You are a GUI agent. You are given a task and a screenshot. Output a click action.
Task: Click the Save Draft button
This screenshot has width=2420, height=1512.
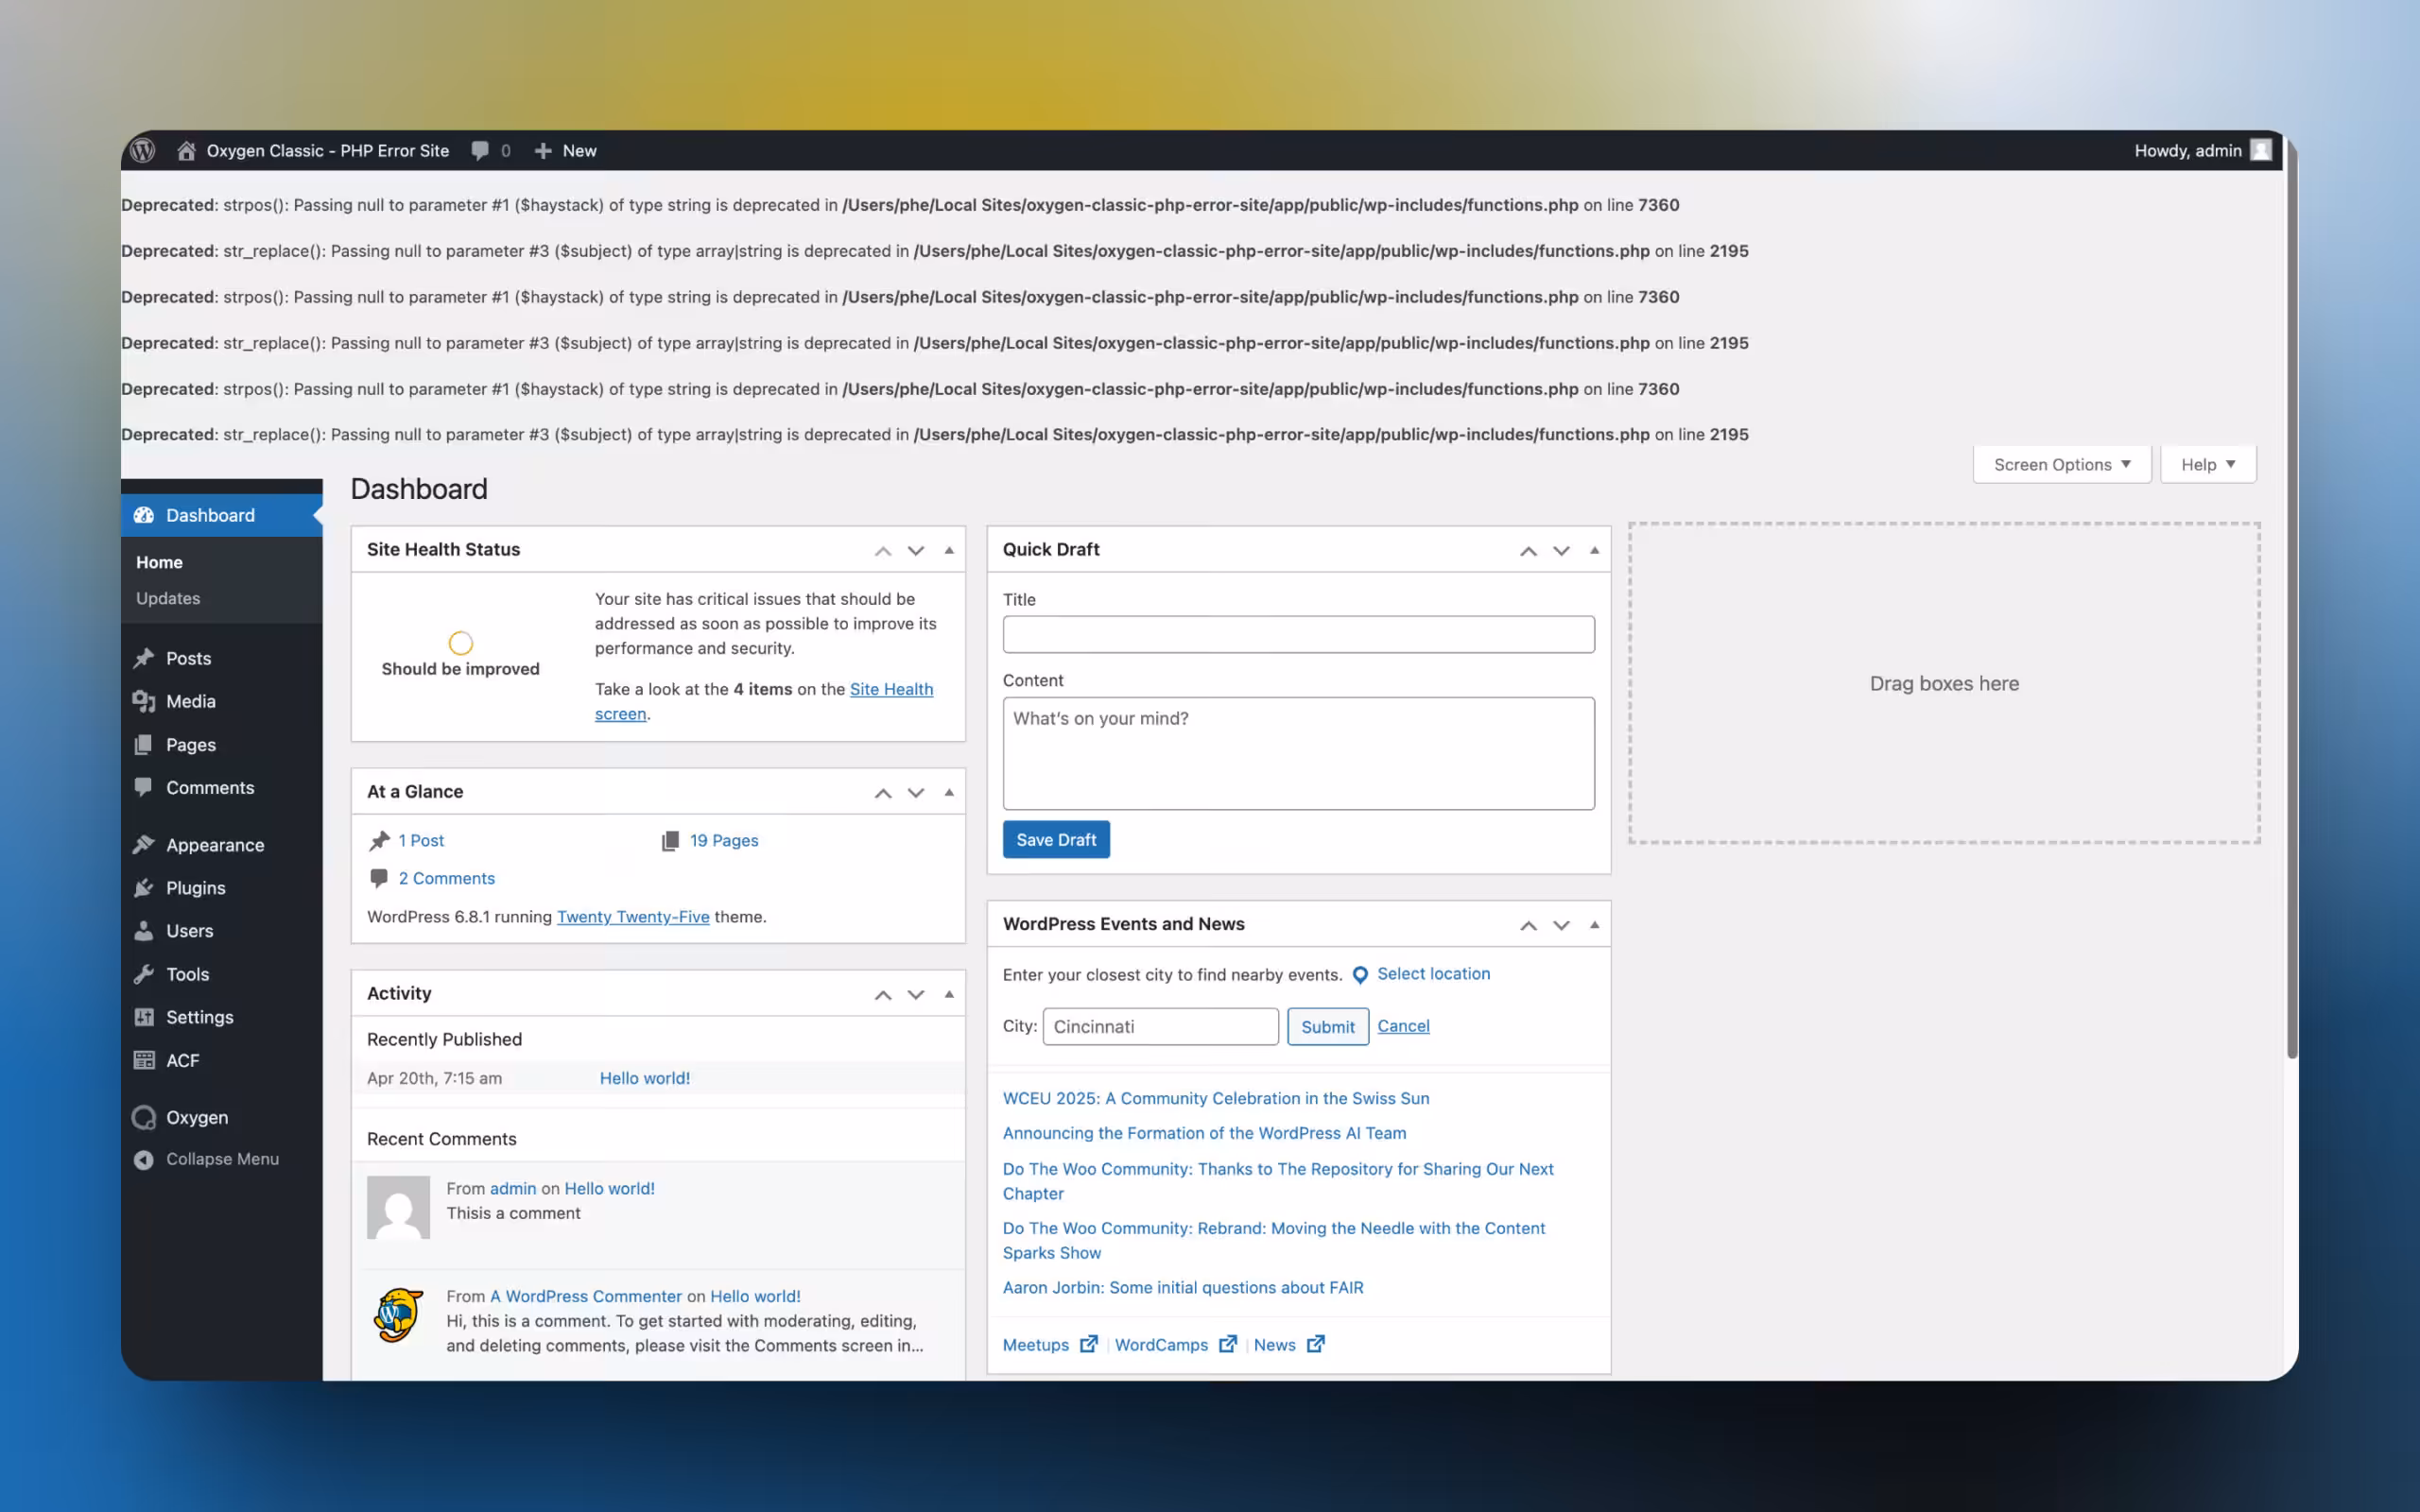[1056, 840]
